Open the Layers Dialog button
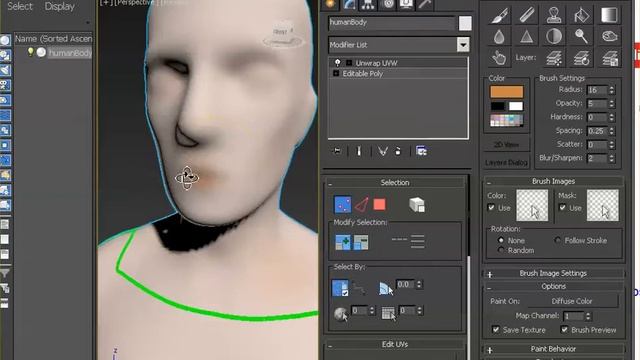The height and width of the screenshot is (360, 640). click(x=506, y=162)
